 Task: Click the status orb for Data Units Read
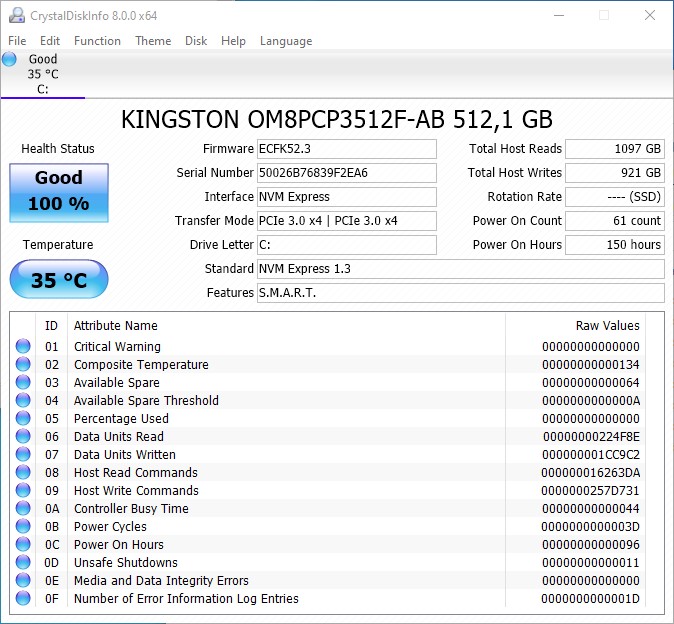pyautogui.click(x=23, y=436)
